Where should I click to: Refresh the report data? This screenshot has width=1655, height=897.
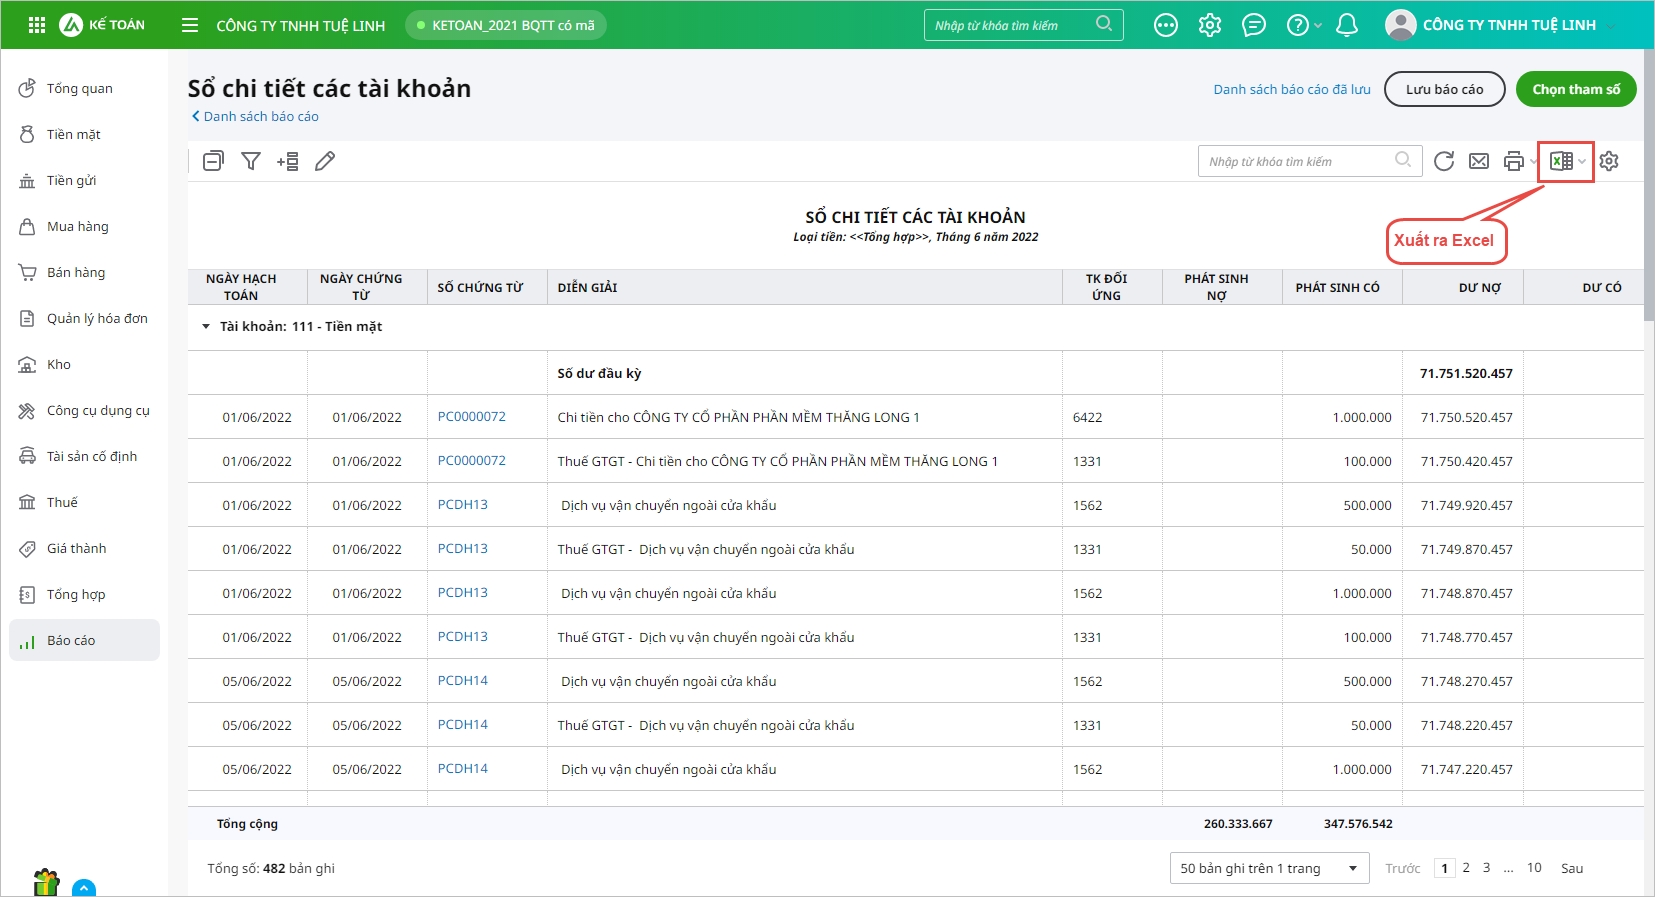tap(1443, 161)
